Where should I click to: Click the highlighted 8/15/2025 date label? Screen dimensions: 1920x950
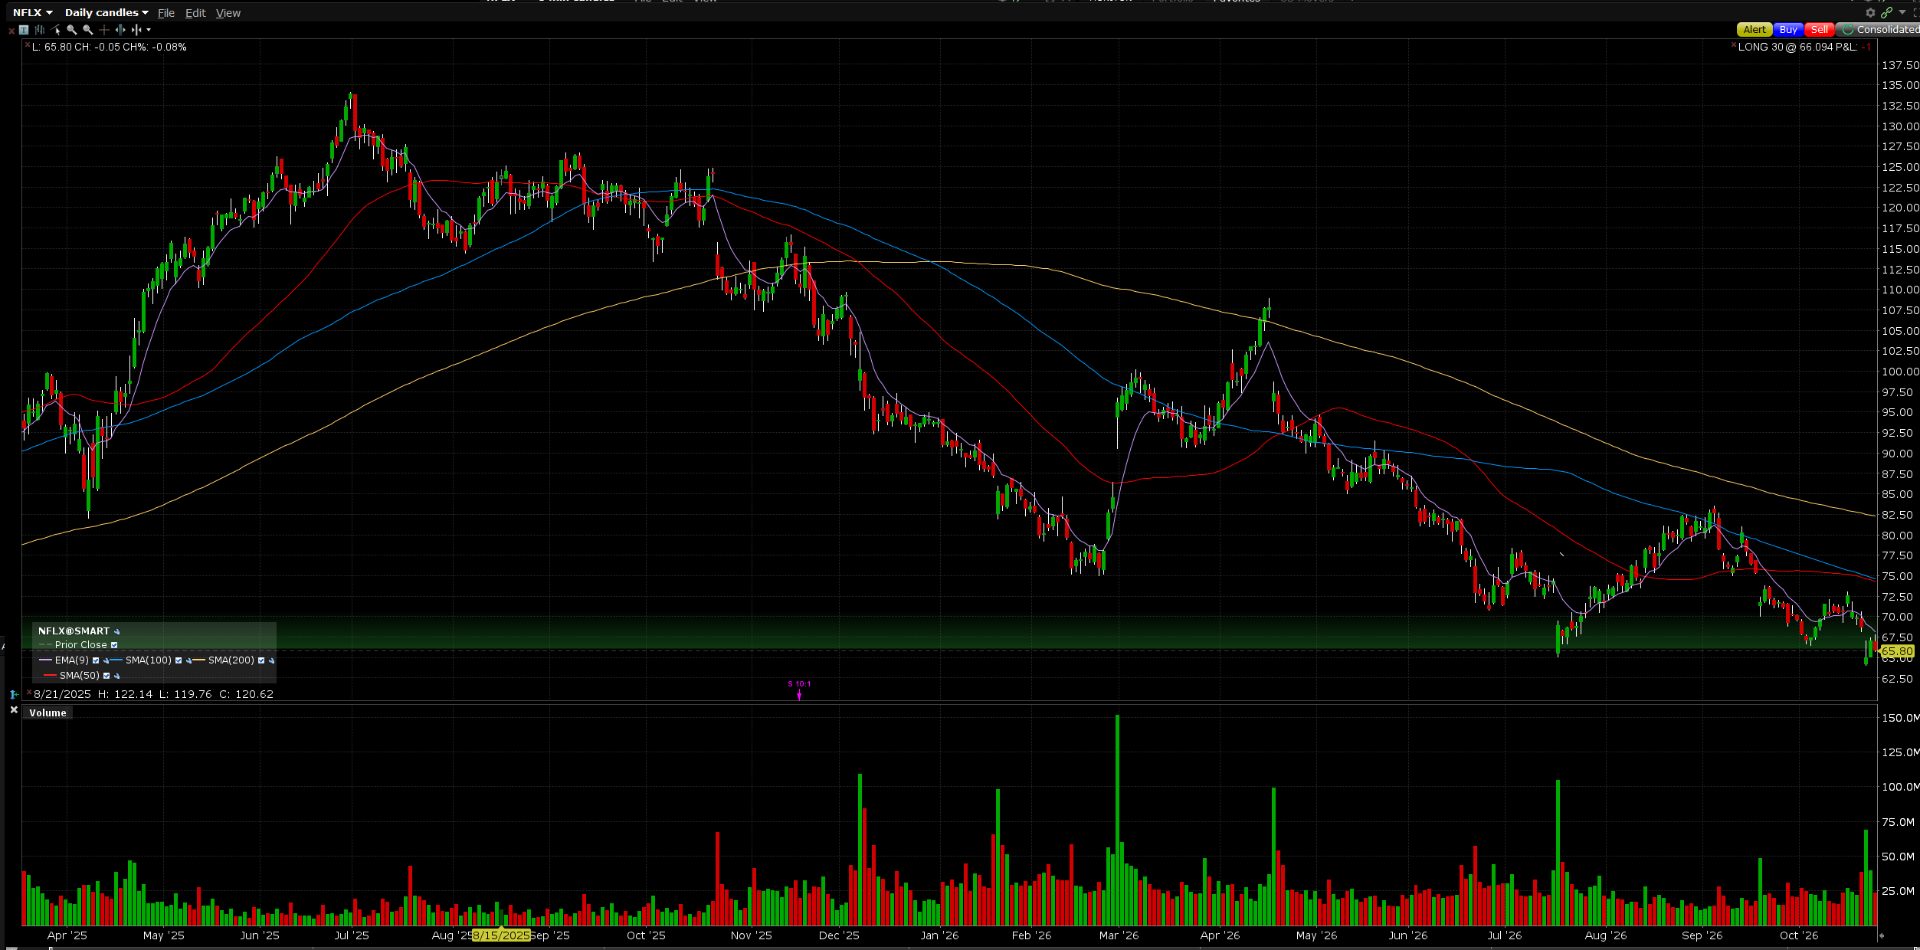pos(501,936)
